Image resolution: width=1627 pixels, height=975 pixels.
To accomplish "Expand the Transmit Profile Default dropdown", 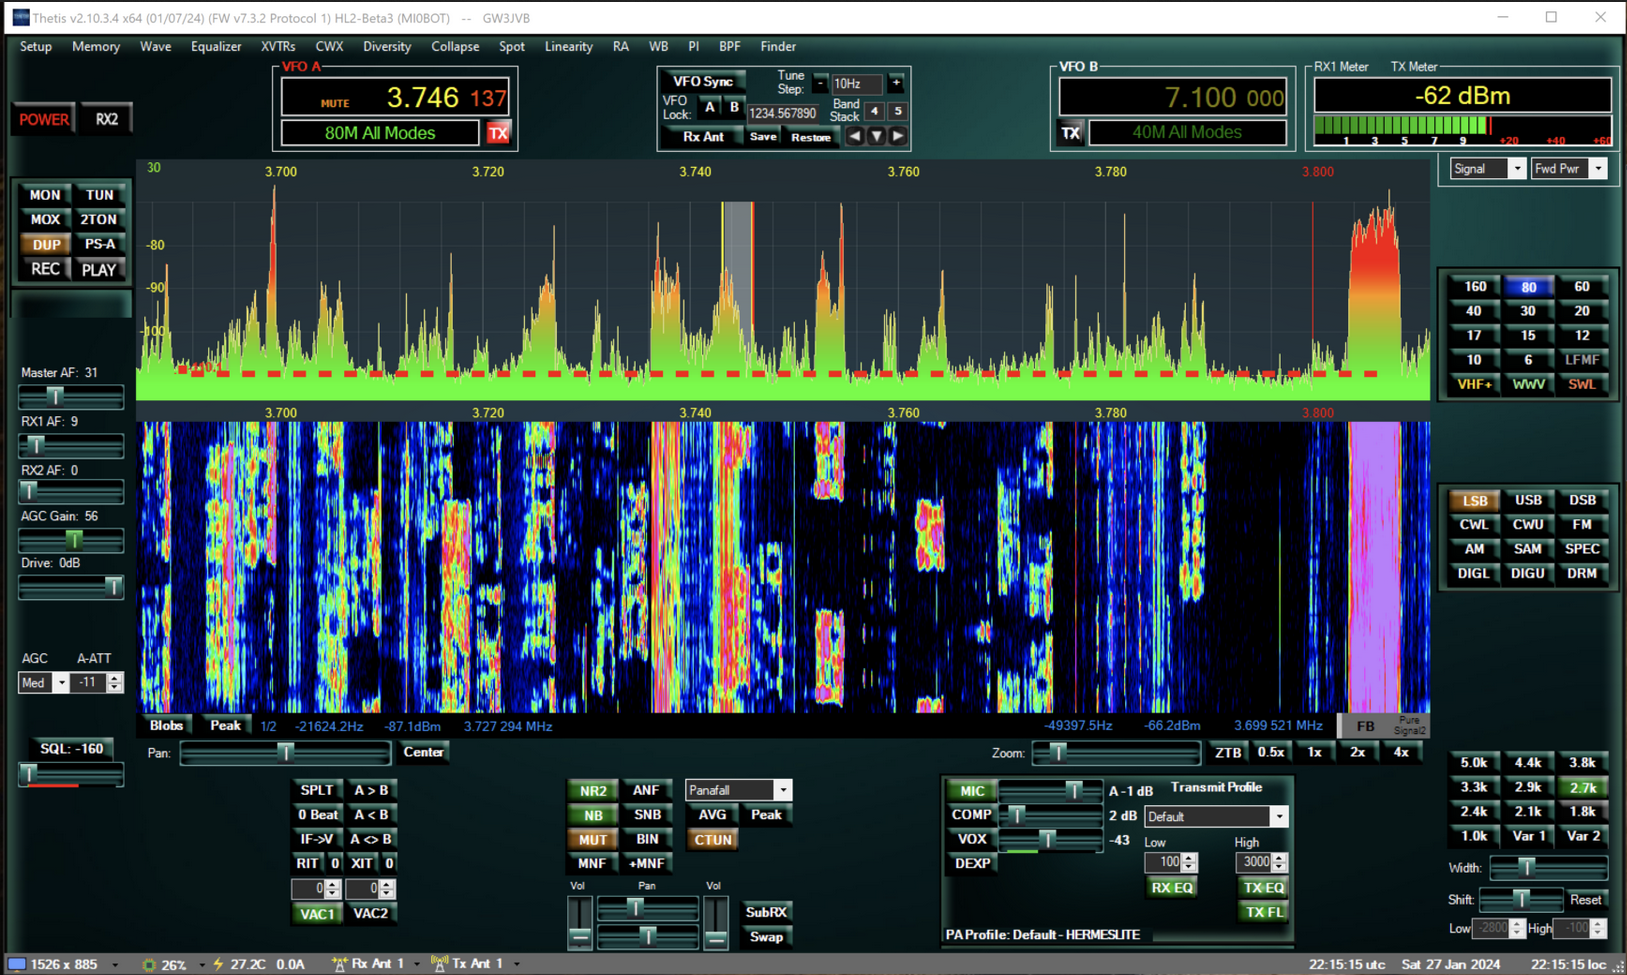I will 1278,817.
